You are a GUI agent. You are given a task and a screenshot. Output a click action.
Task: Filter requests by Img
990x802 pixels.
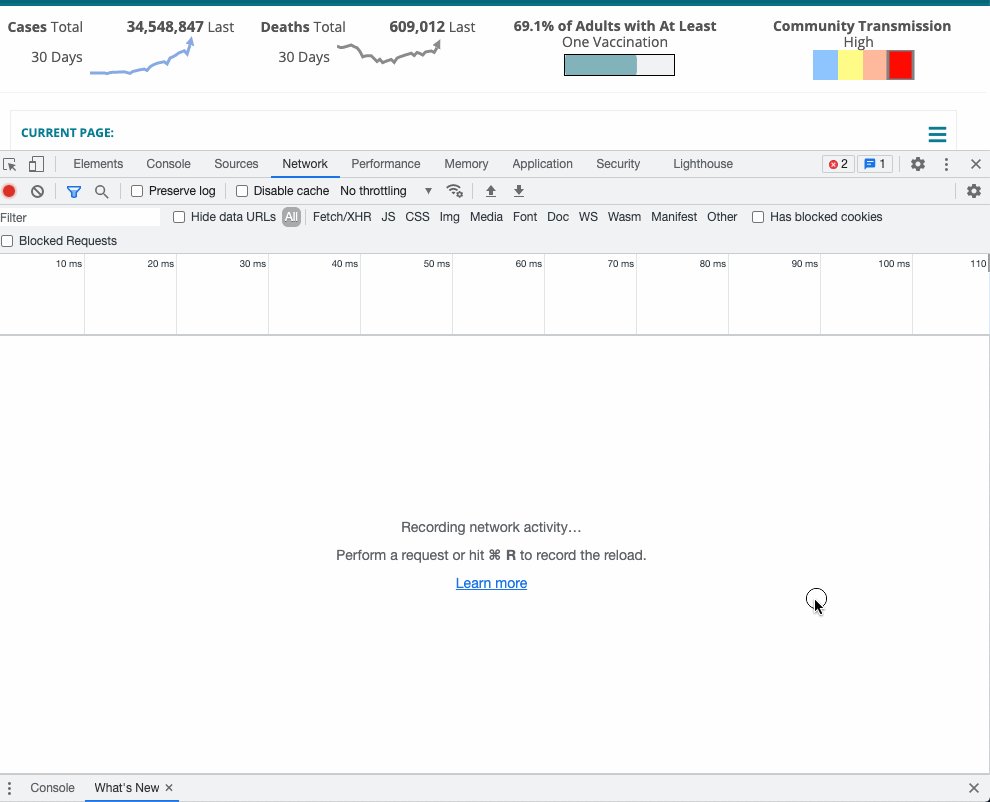(450, 217)
